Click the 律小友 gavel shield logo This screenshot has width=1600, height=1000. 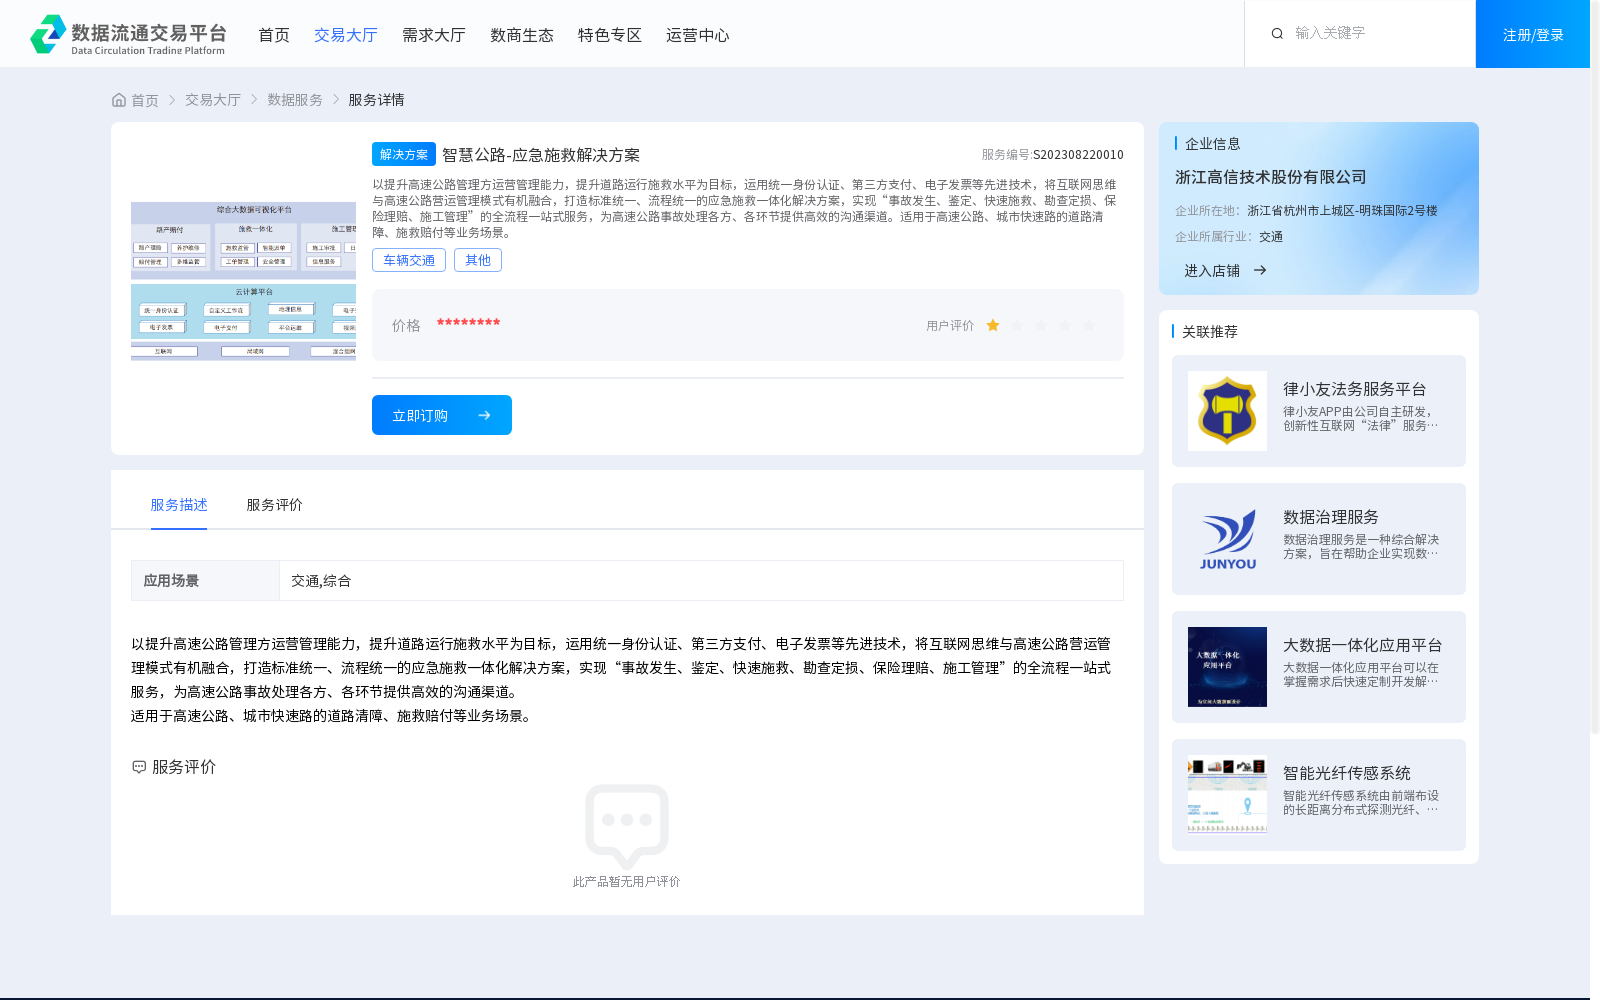point(1227,411)
